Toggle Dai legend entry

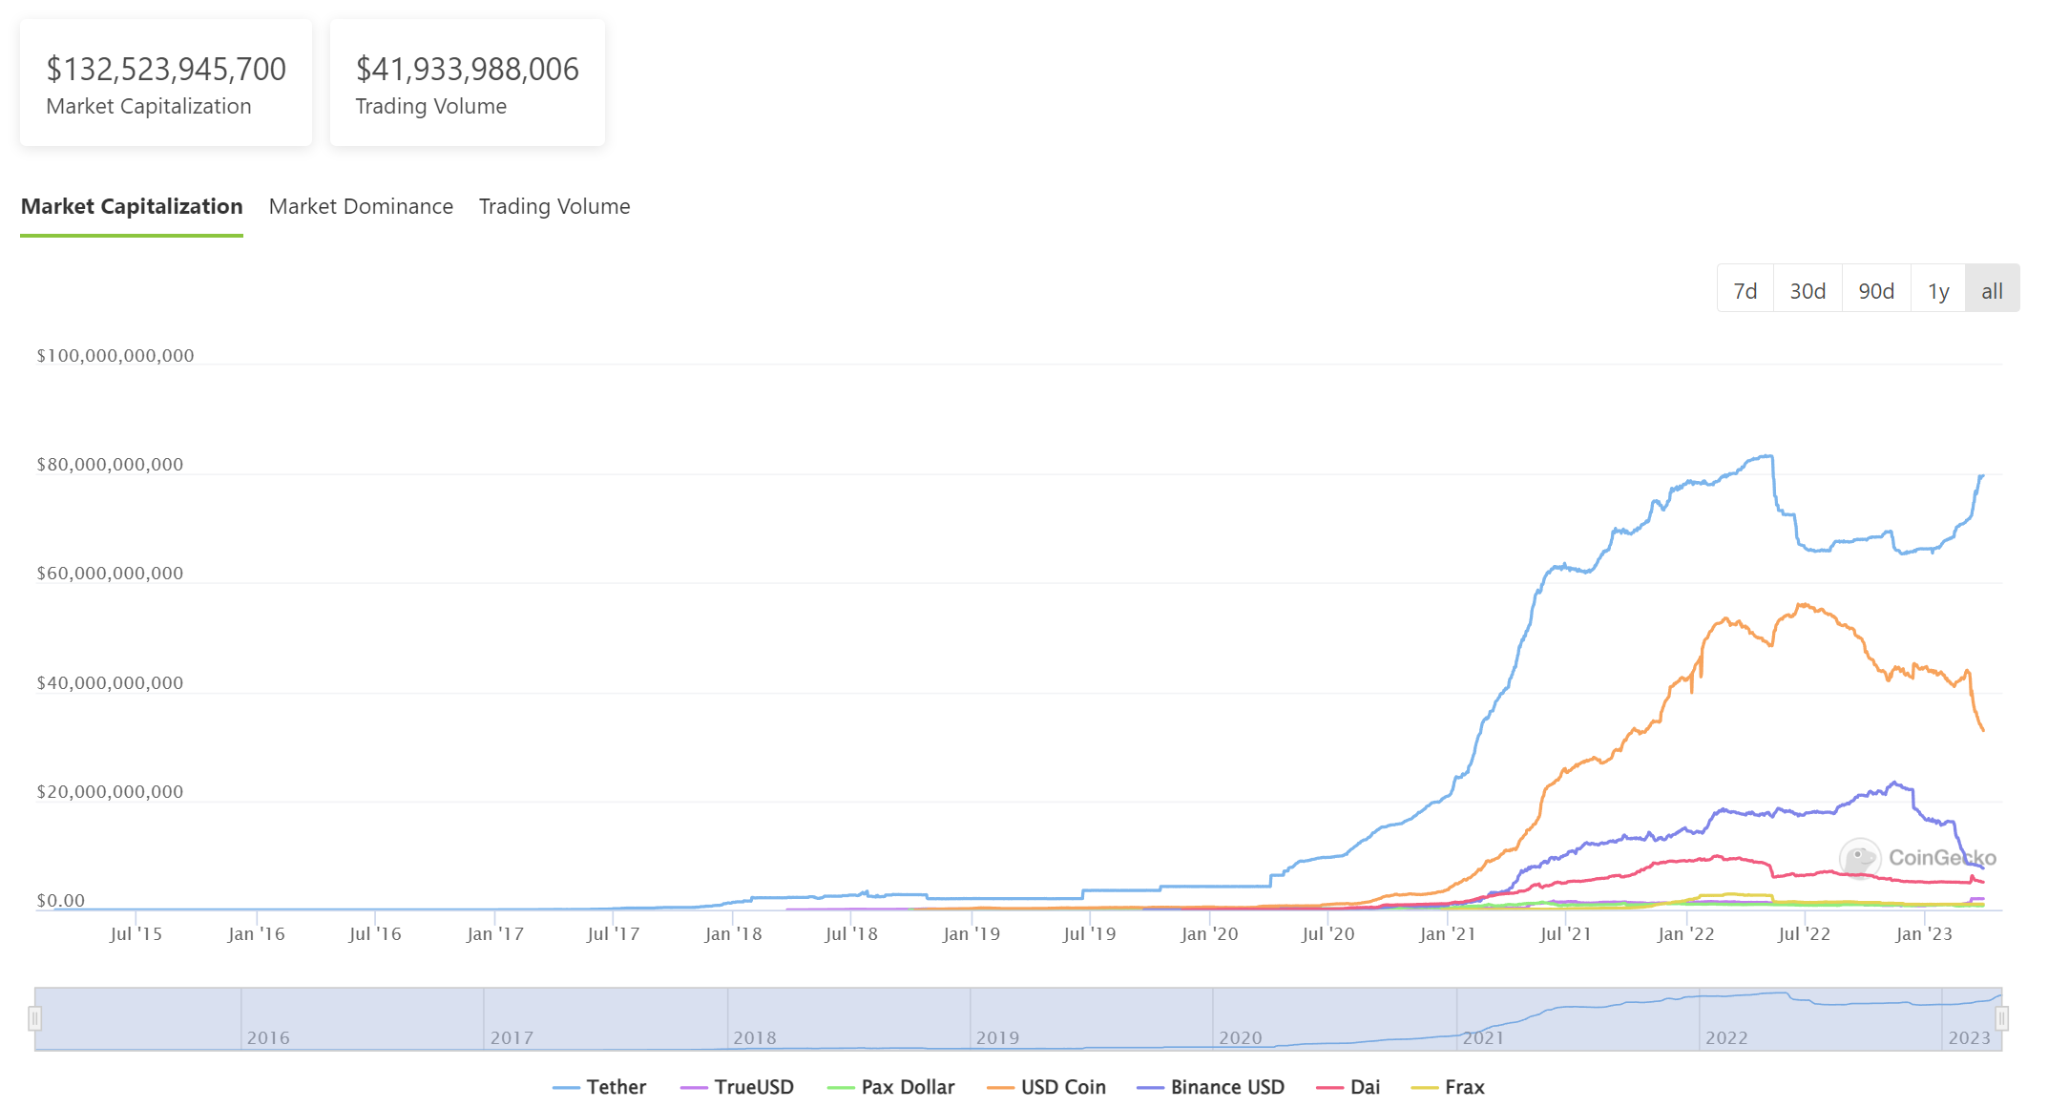coord(1364,1087)
